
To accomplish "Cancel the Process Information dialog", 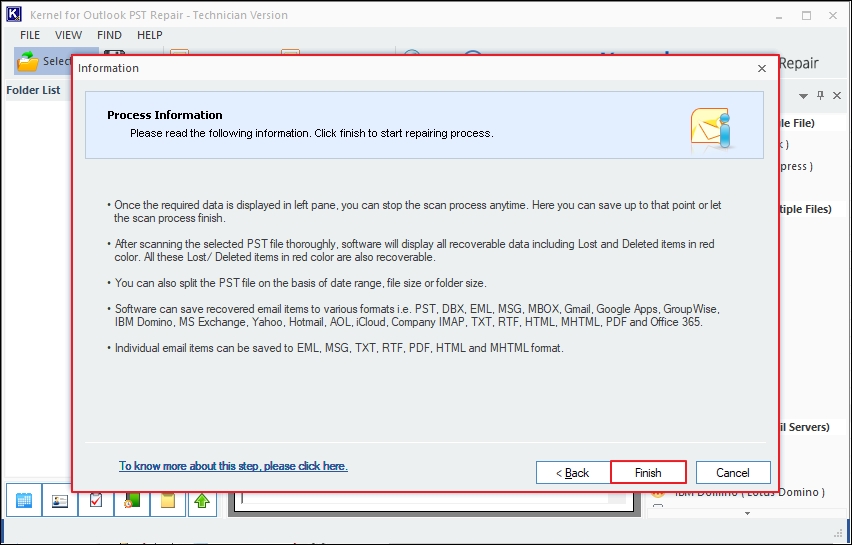I will click(732, 473).
